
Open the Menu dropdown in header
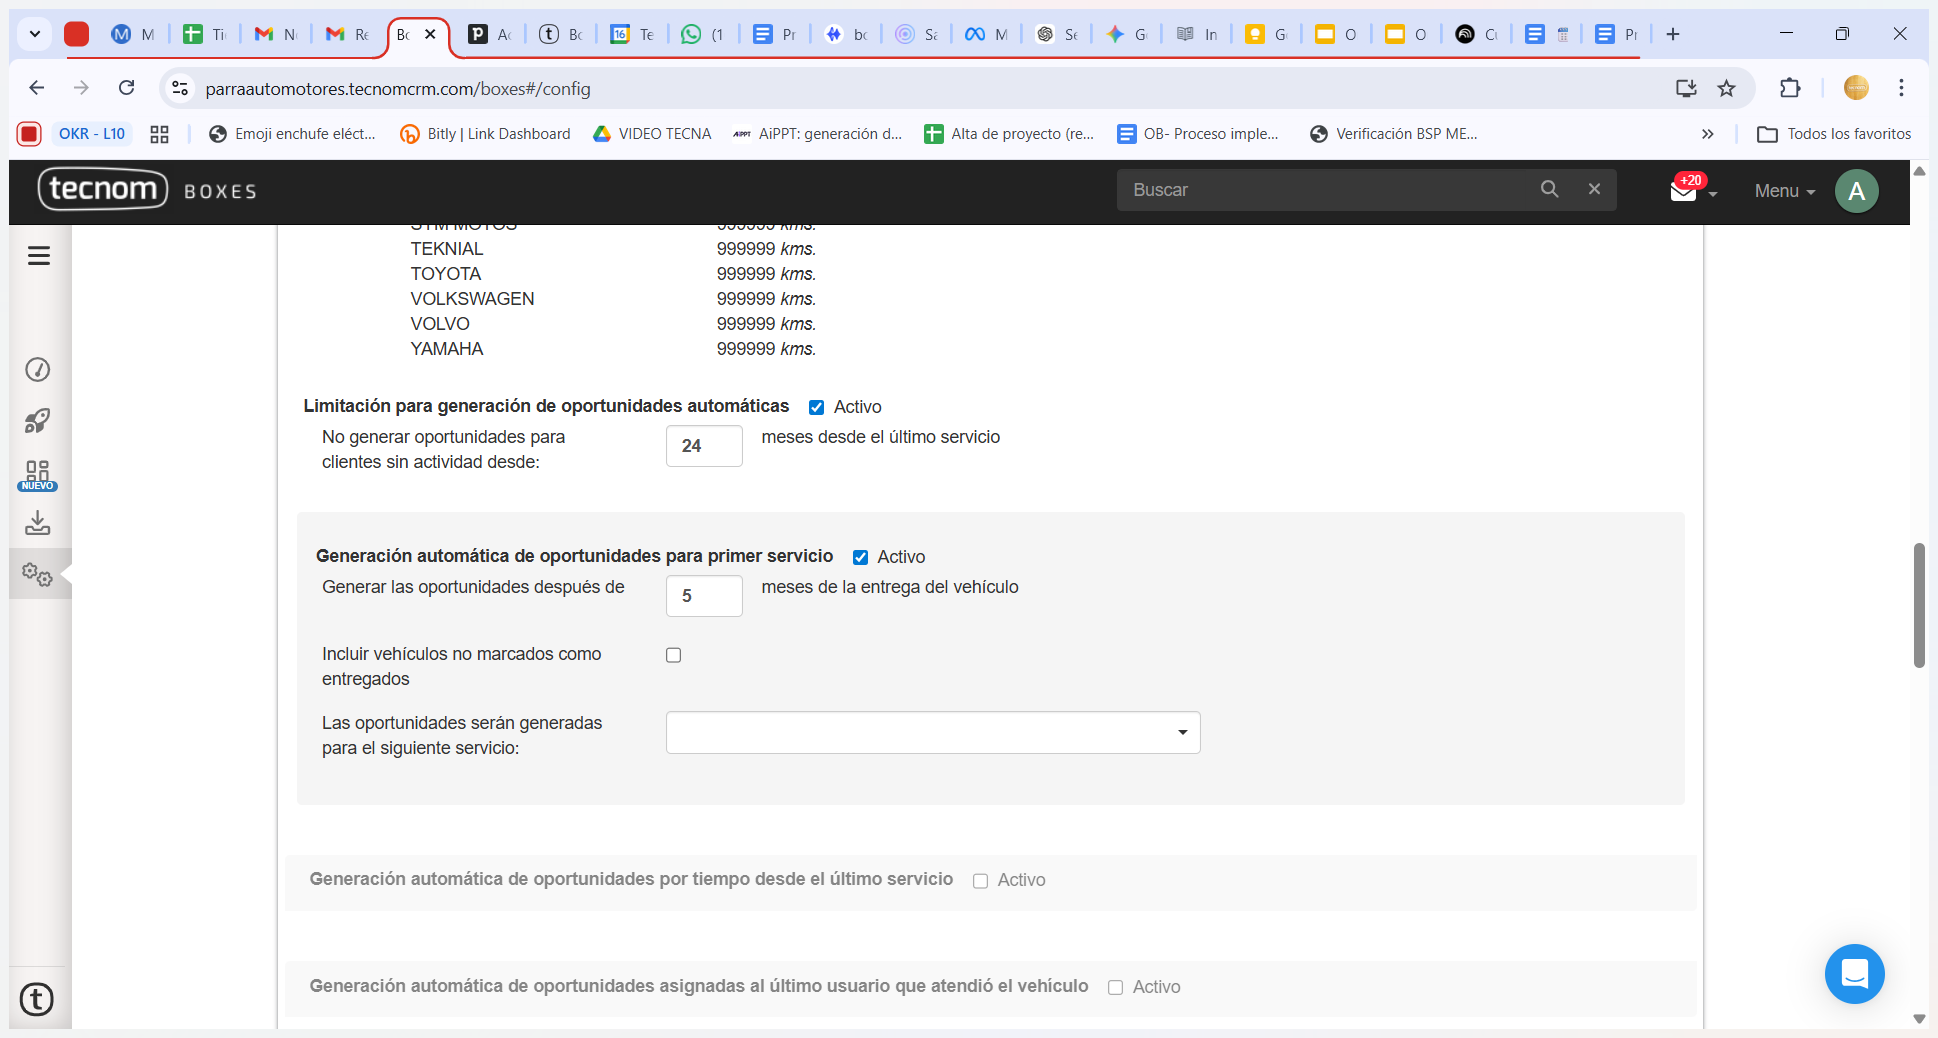click(x=1784, y=191)
